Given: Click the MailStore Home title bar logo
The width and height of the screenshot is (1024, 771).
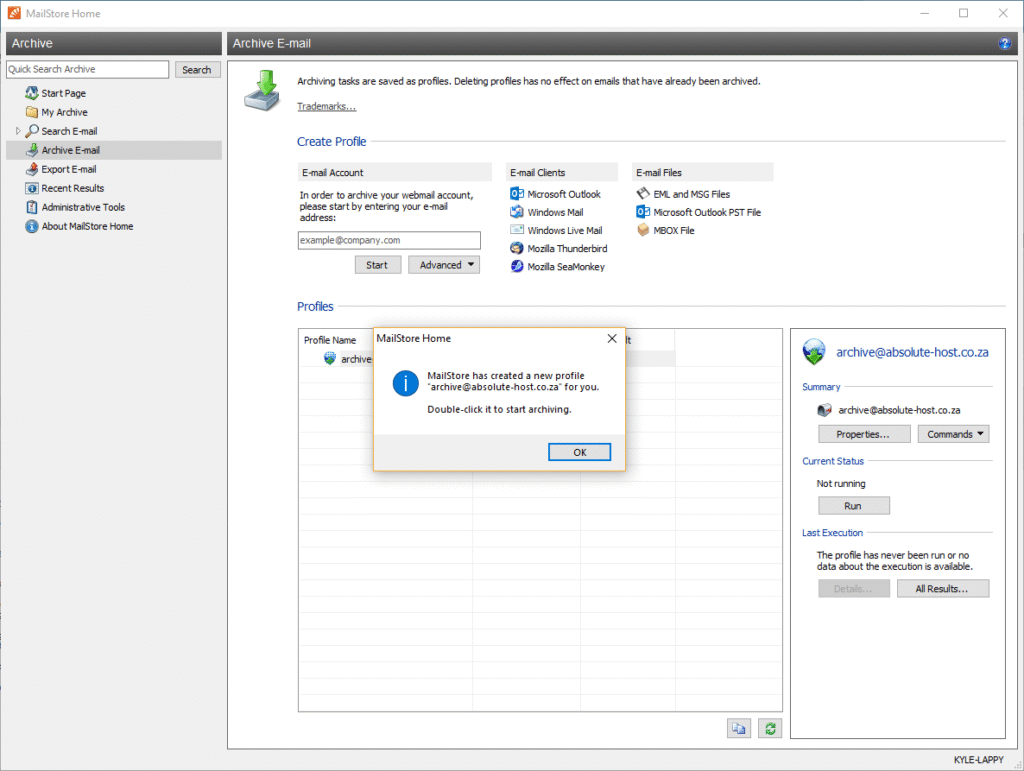Looking at the screenshot, I should 14,13.
